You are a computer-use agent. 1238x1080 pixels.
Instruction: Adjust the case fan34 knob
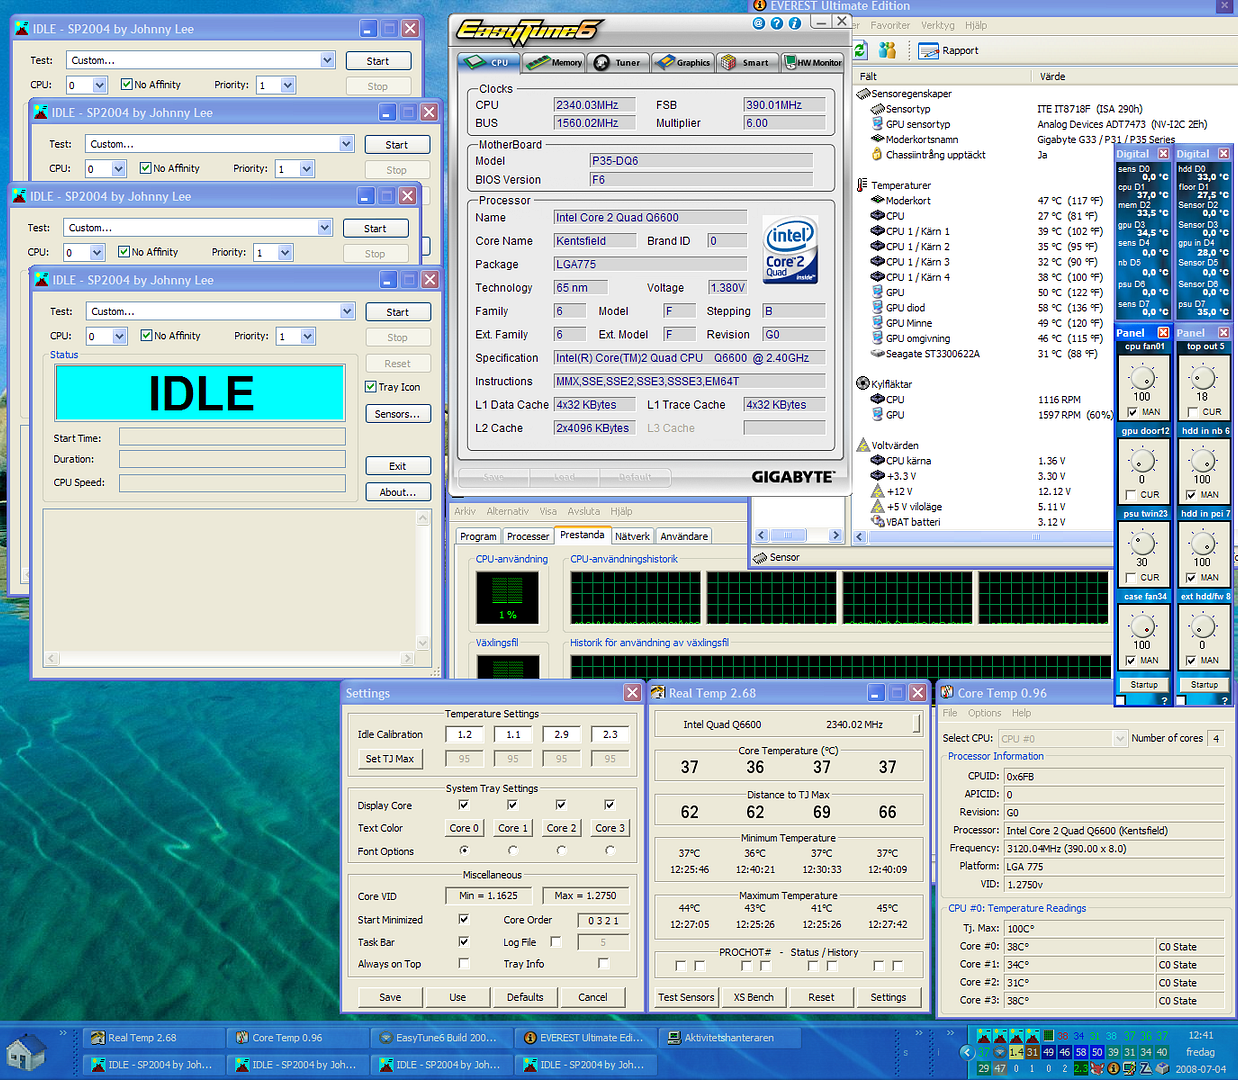coord(1142,626)
